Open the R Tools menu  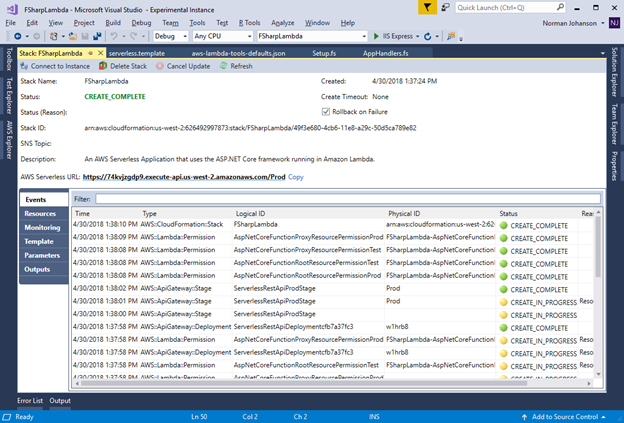click(250, 23)
